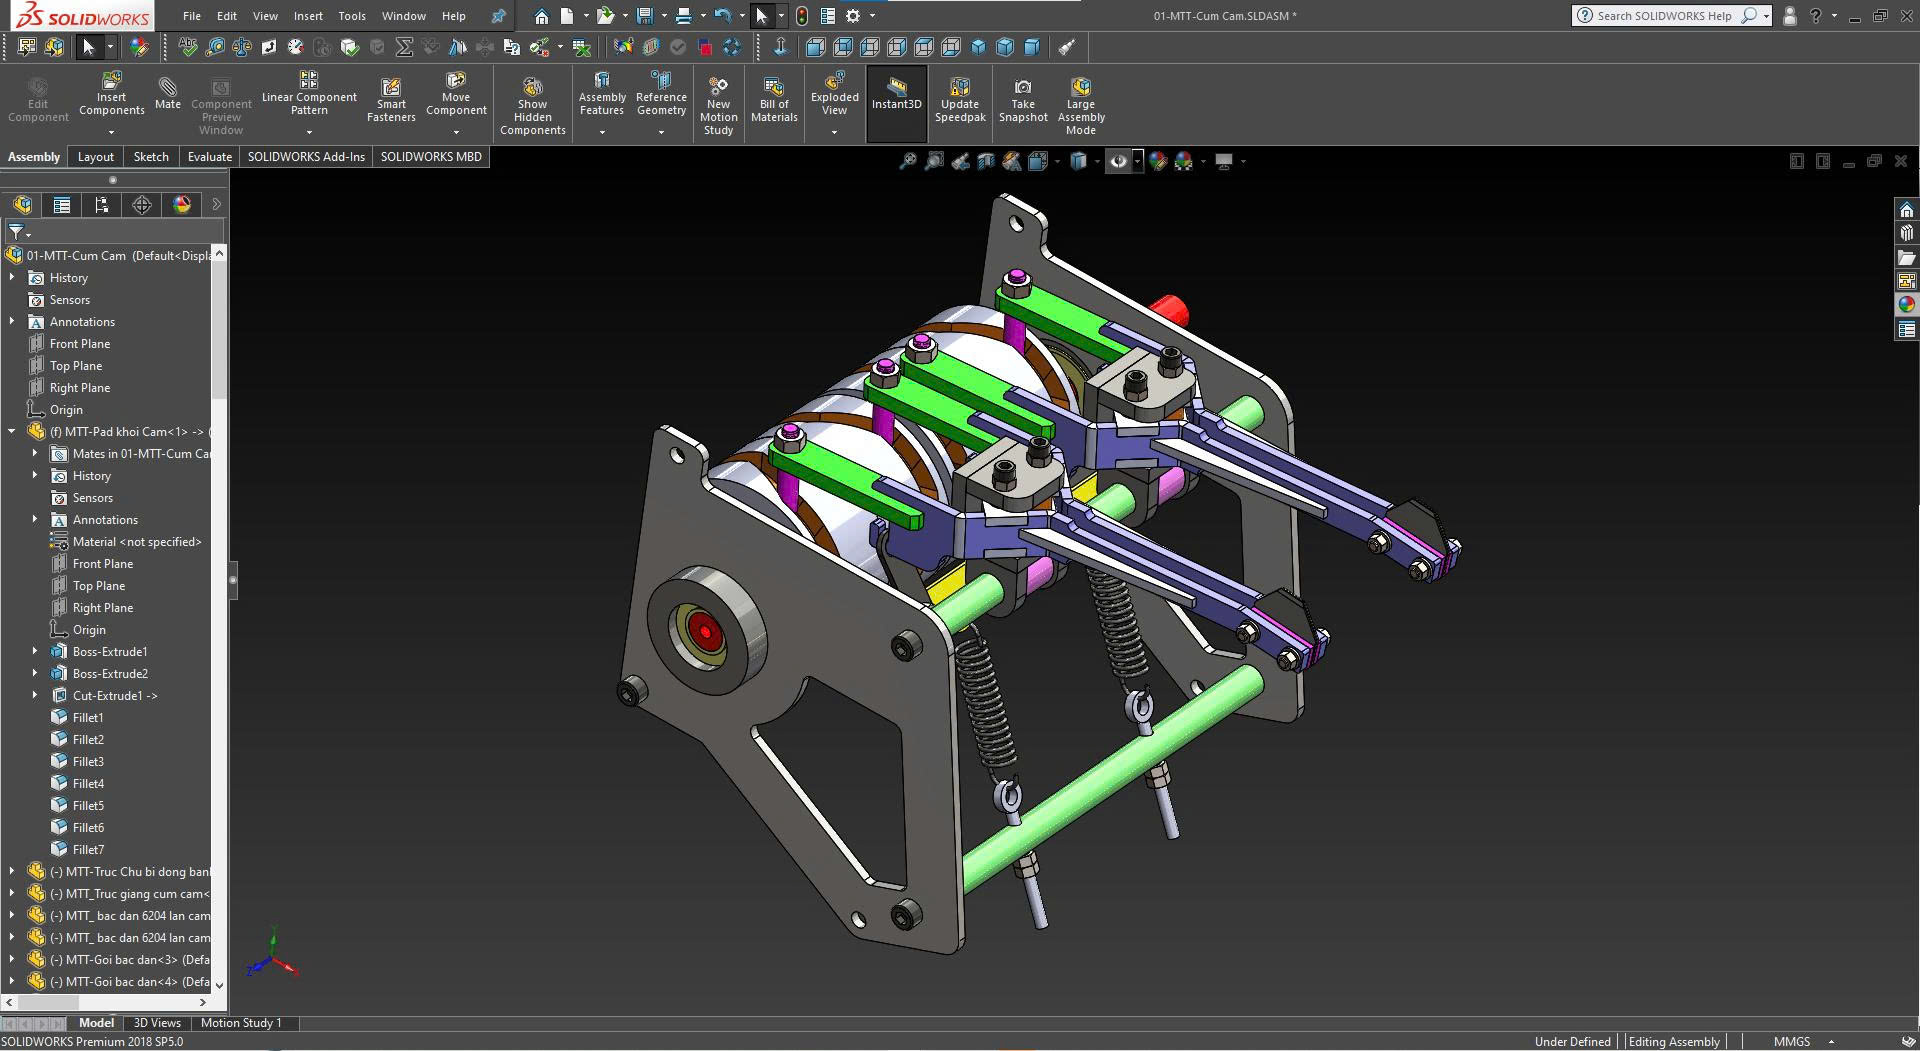Open Assembly Features tool
Viewport: 1920px width, 1051px height.
pos(602,94)
